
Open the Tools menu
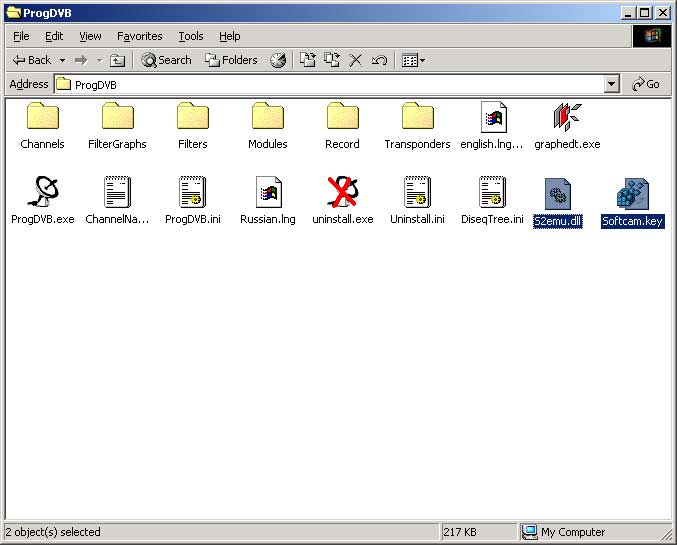pos(191,36)
